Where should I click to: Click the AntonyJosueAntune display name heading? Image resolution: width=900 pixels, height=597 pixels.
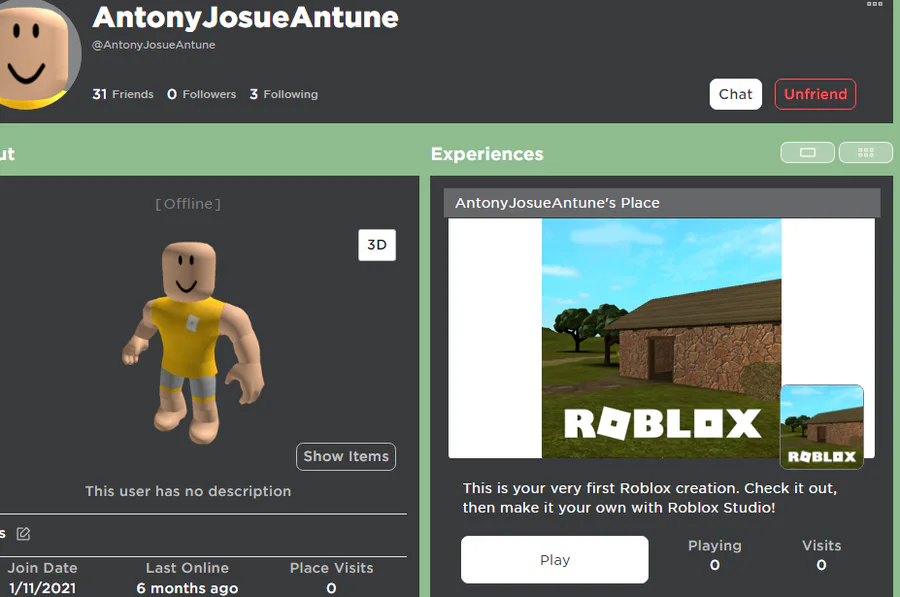click(x=245, y=17)
